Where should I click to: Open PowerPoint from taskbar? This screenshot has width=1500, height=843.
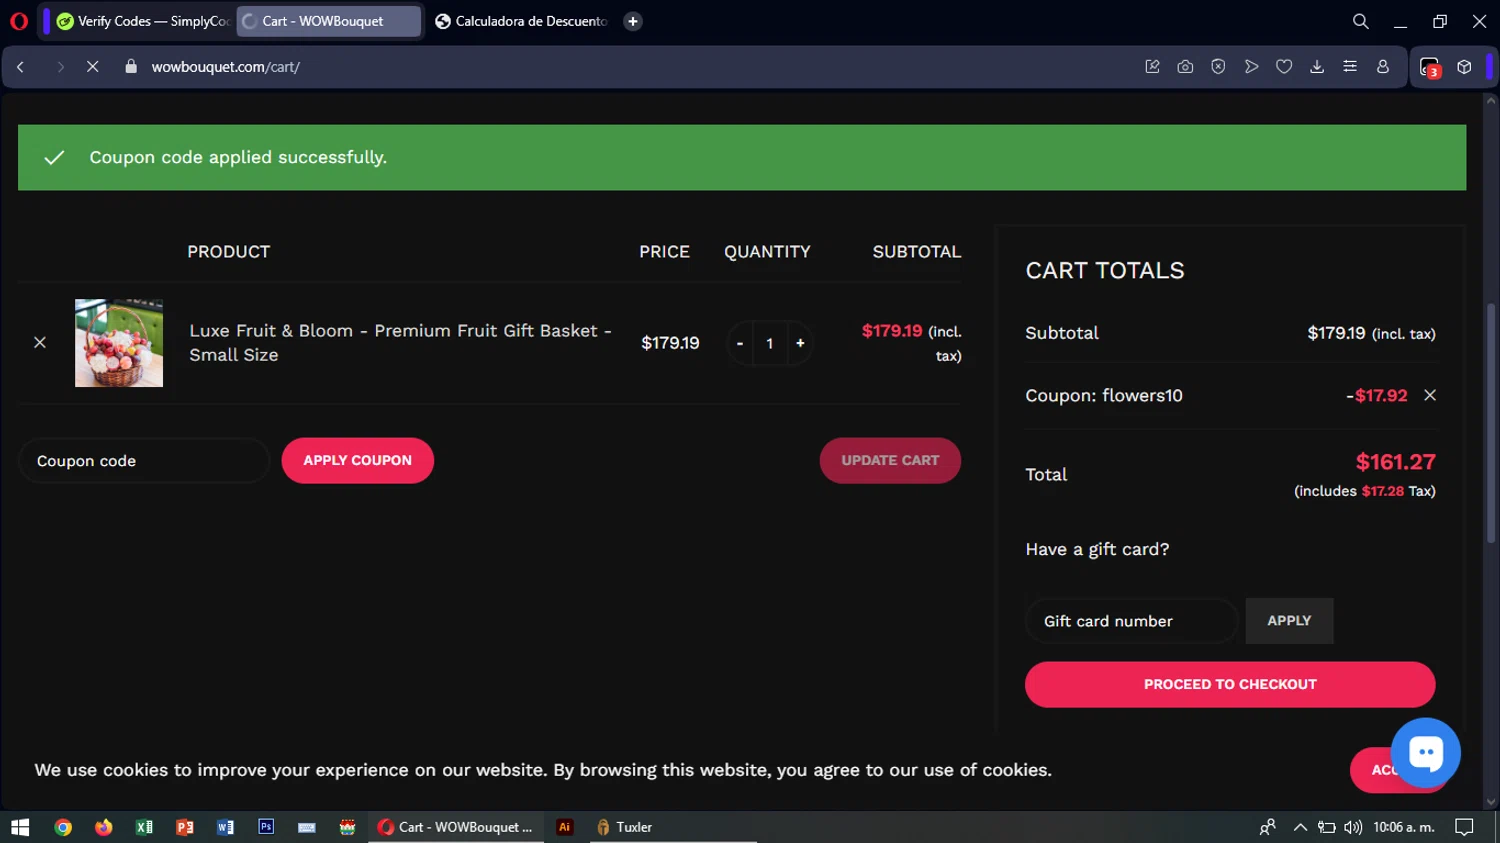coord(185,827)
